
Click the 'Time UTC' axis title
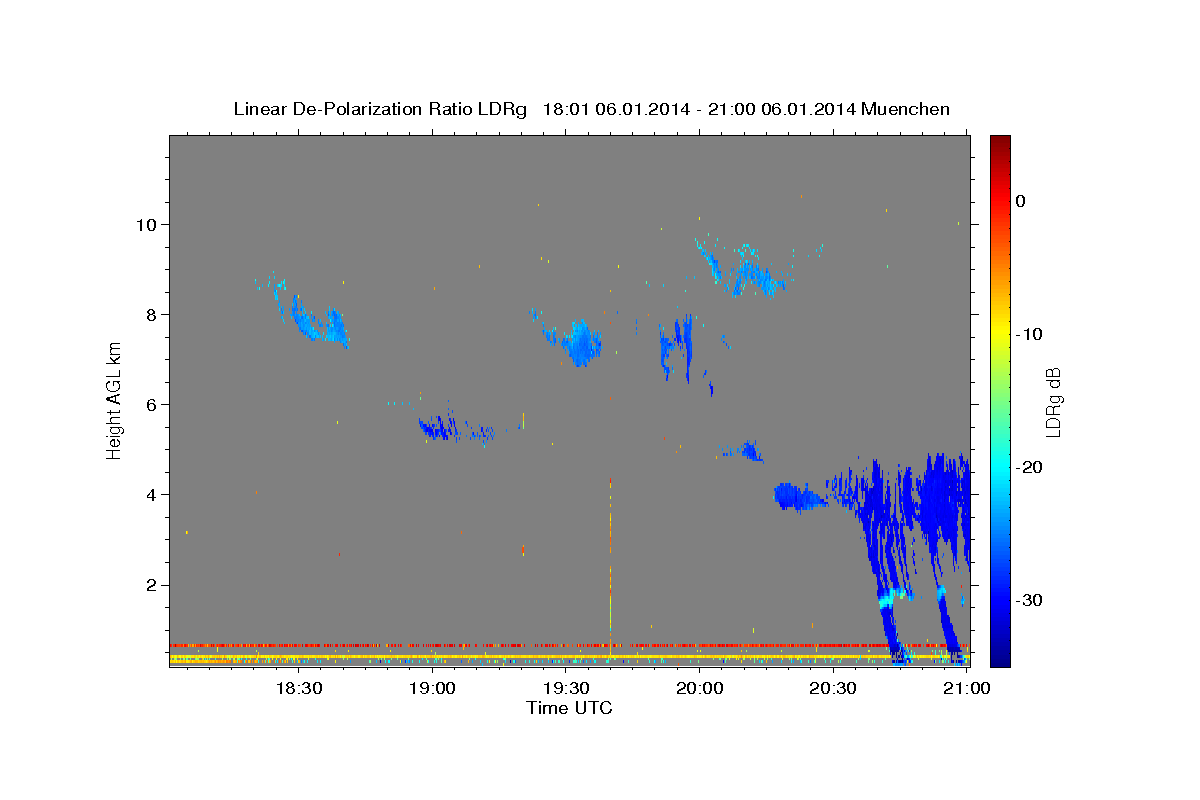pyautogui.click(x=569, y=708)
